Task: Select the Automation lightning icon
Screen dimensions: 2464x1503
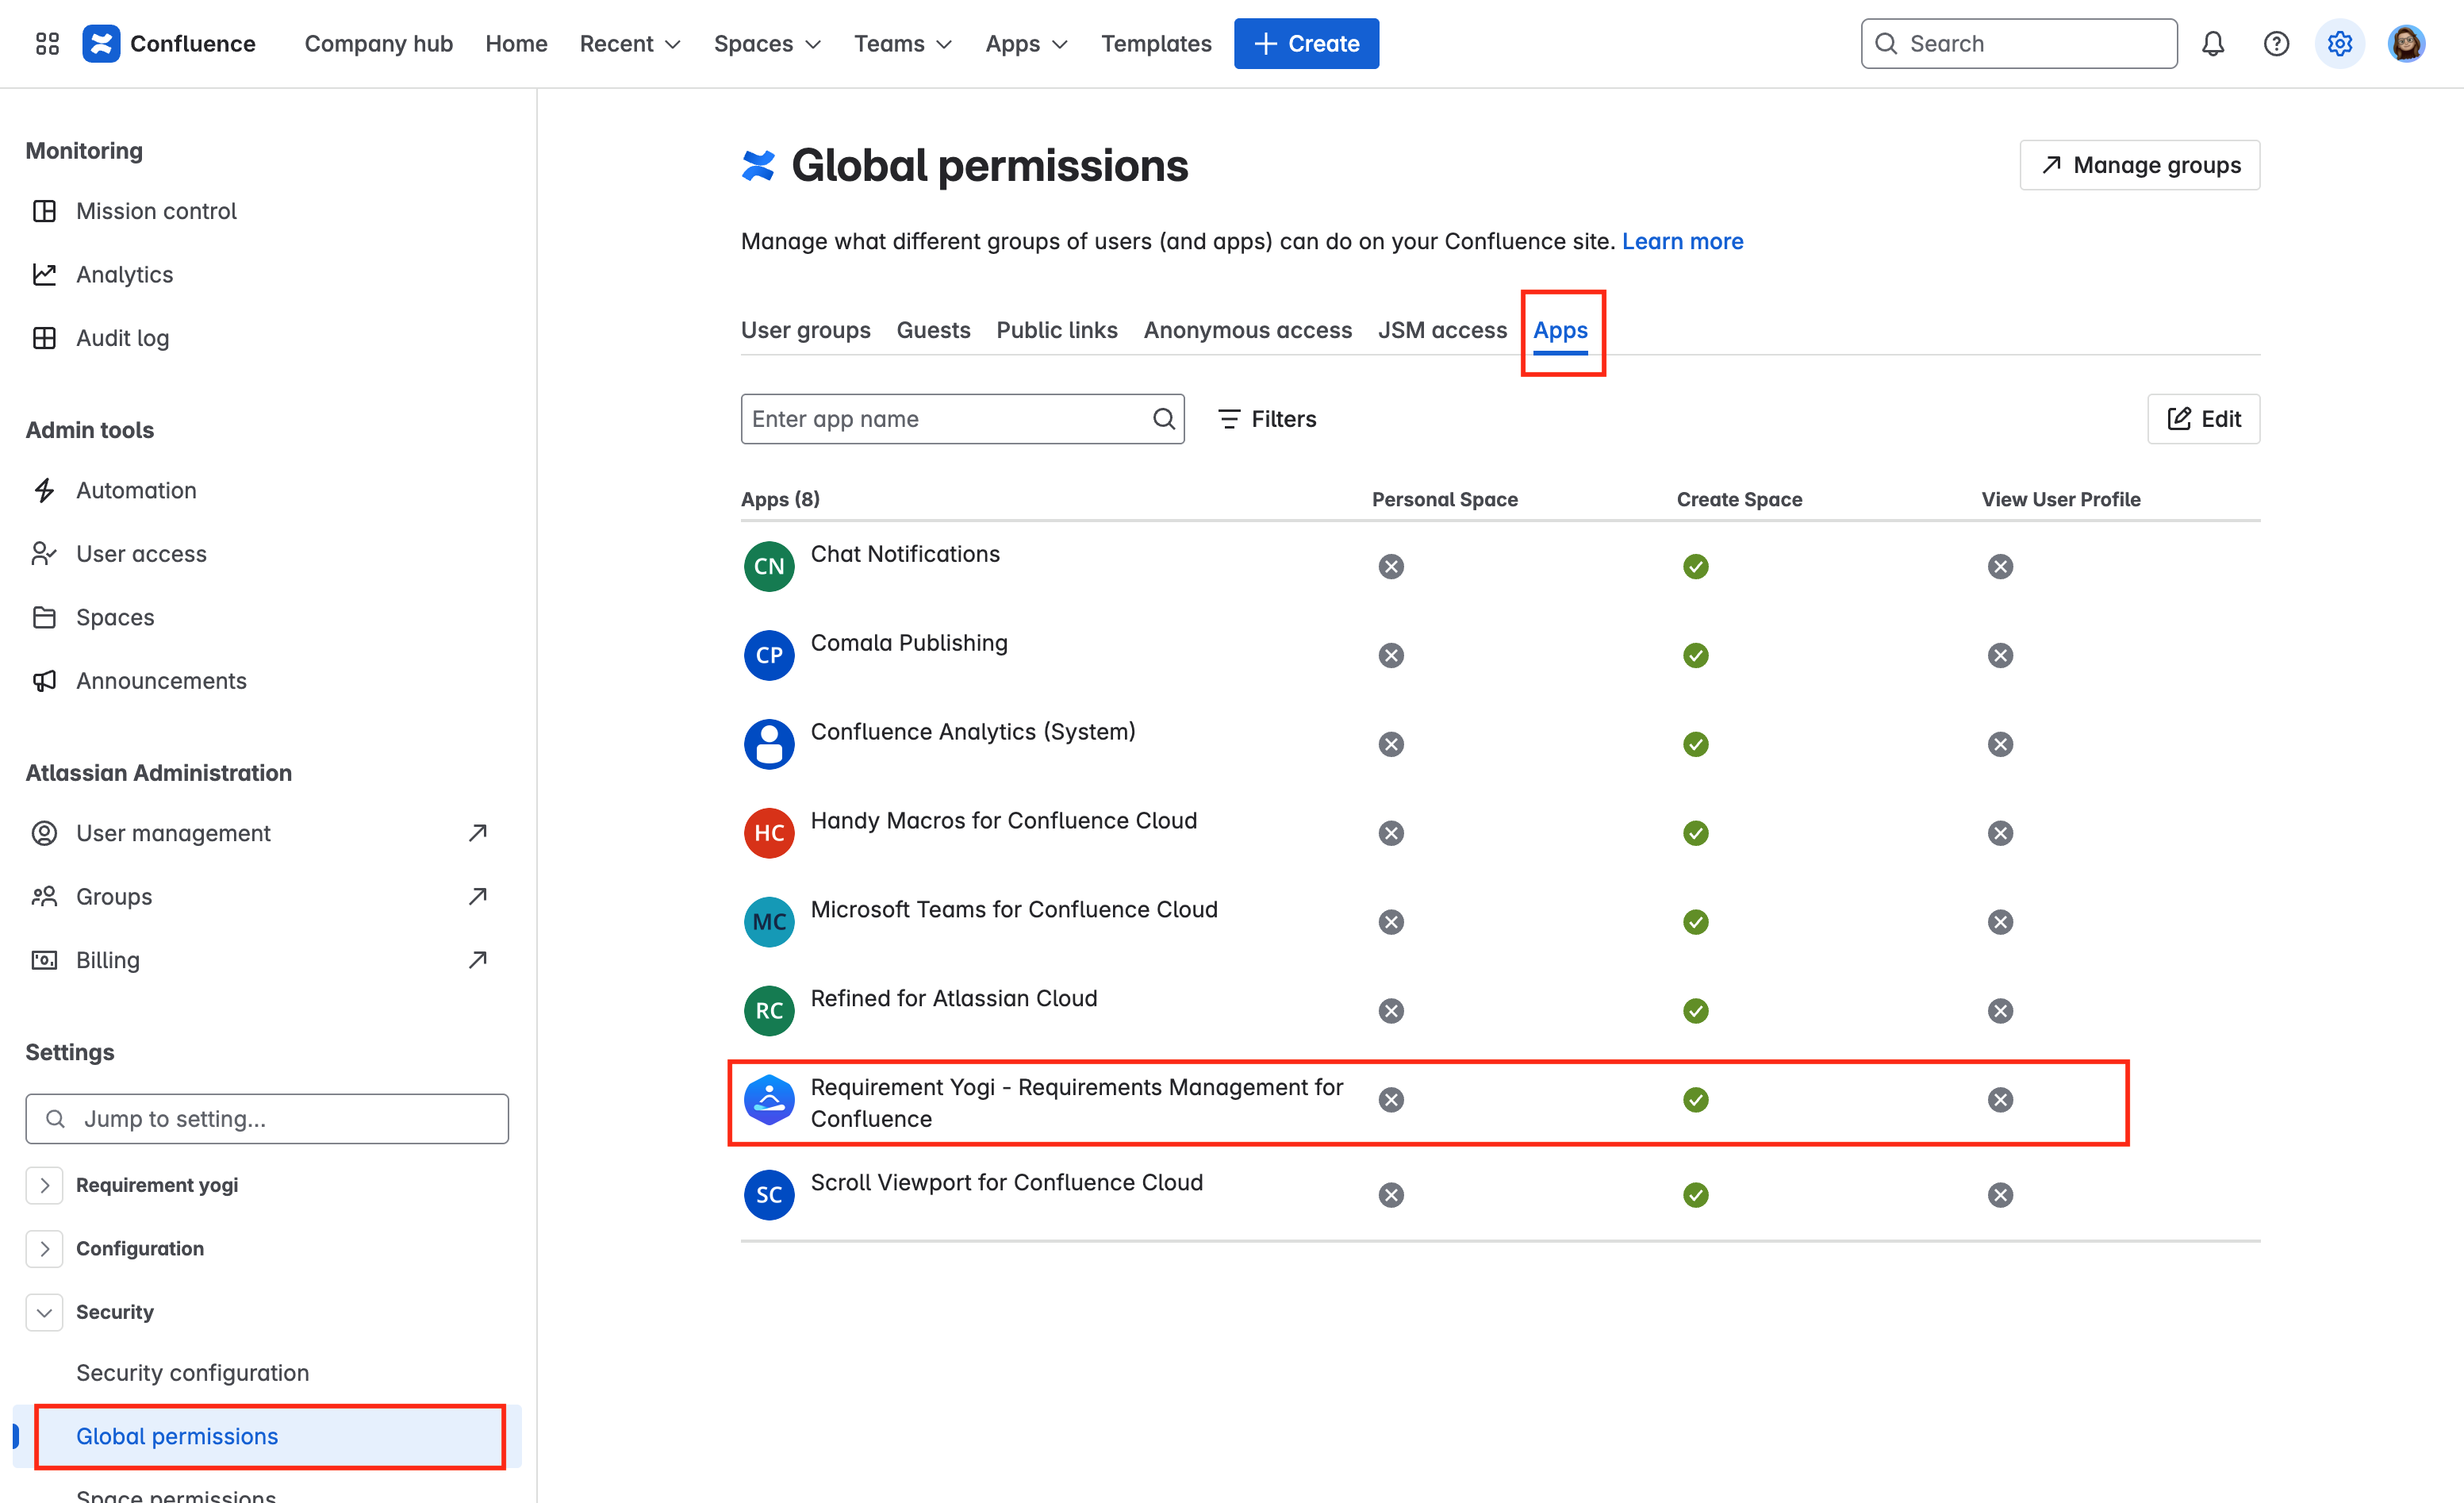Action: 44,490
